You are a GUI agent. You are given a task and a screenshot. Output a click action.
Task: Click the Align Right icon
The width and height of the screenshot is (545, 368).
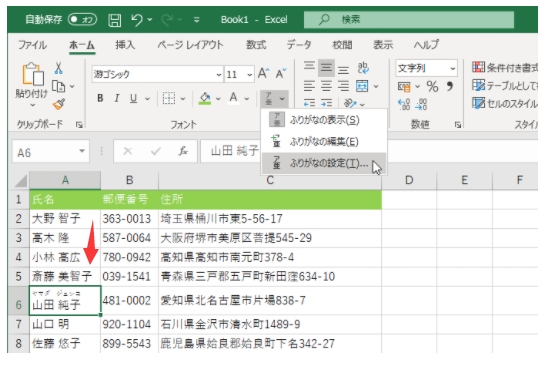click(343, 85)
